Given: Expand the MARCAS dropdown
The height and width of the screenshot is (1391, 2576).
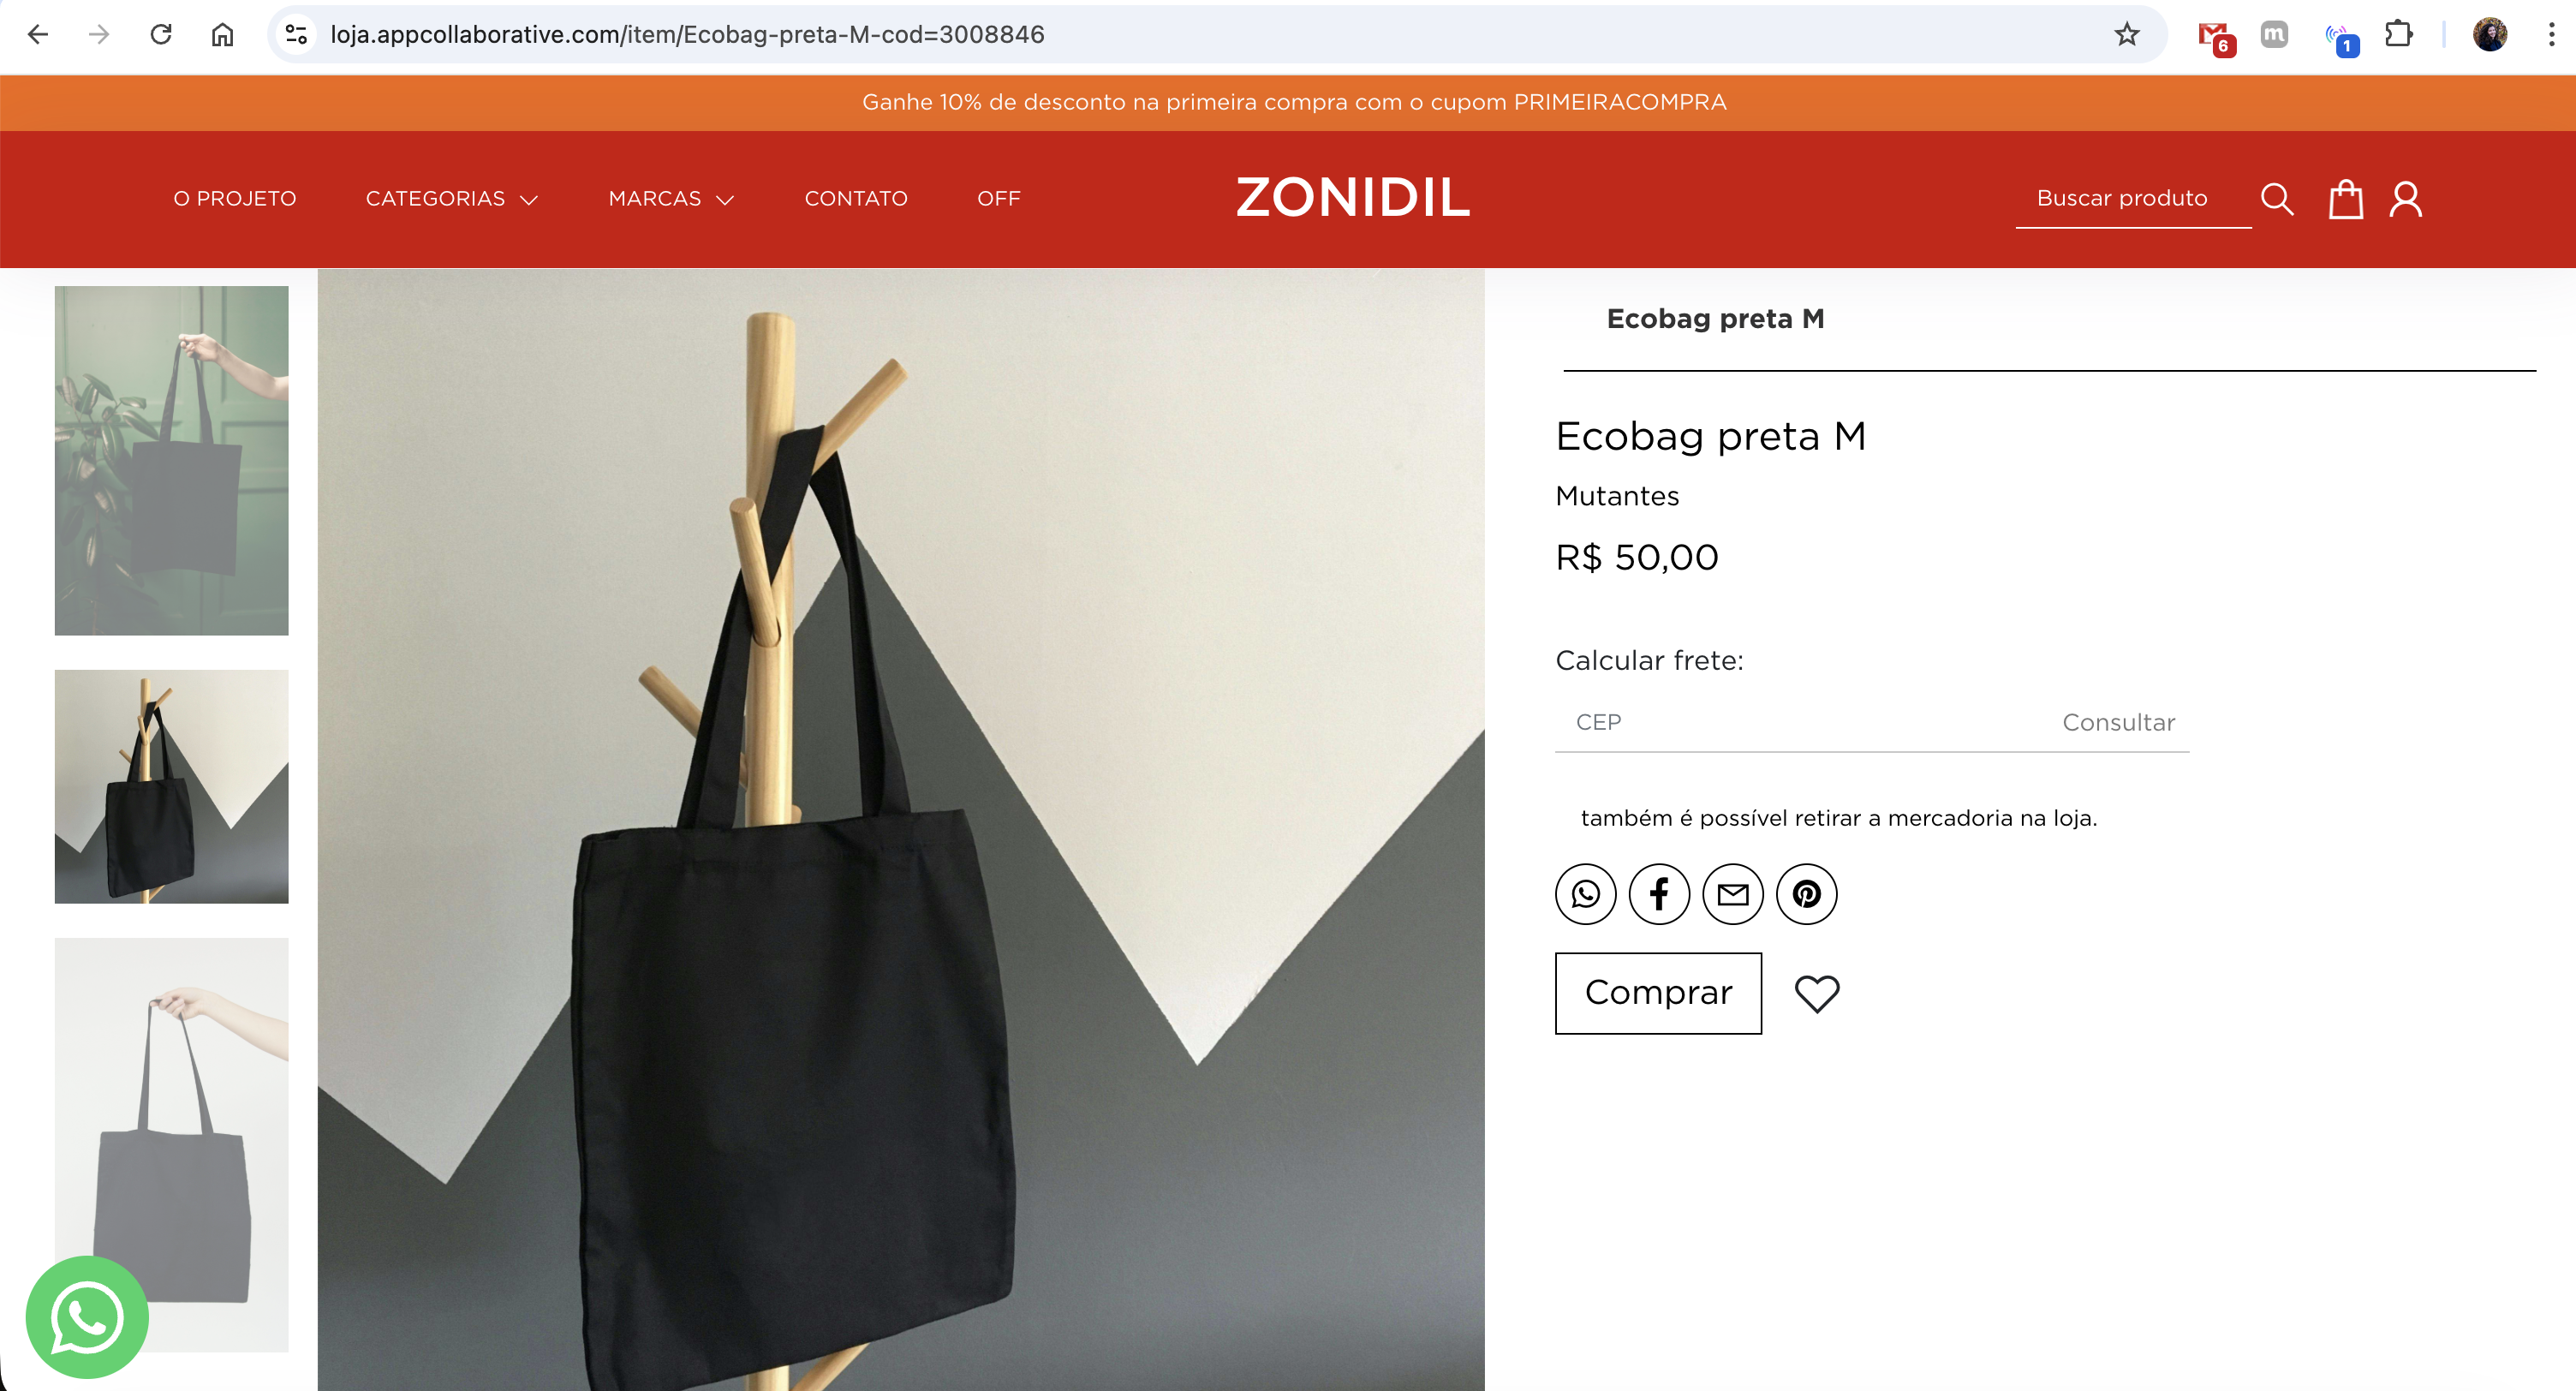Looking at the screenshot, I should [671, 199].
